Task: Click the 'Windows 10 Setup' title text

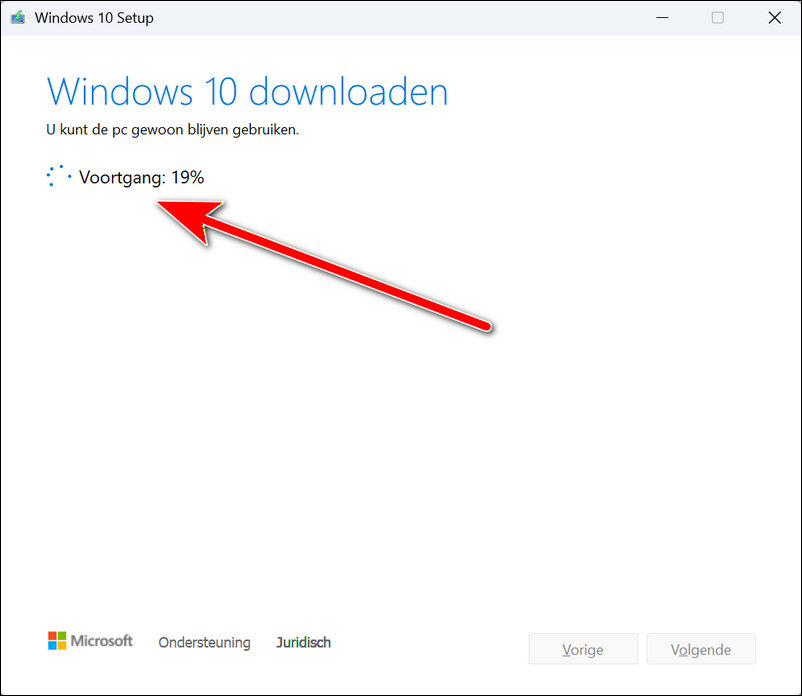Action: pos(95,18)
